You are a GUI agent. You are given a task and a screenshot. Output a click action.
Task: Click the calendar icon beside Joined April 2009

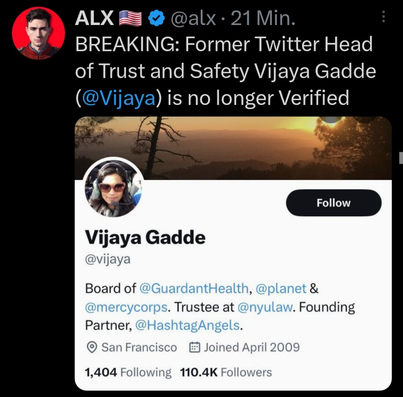(x=195, y=347)
